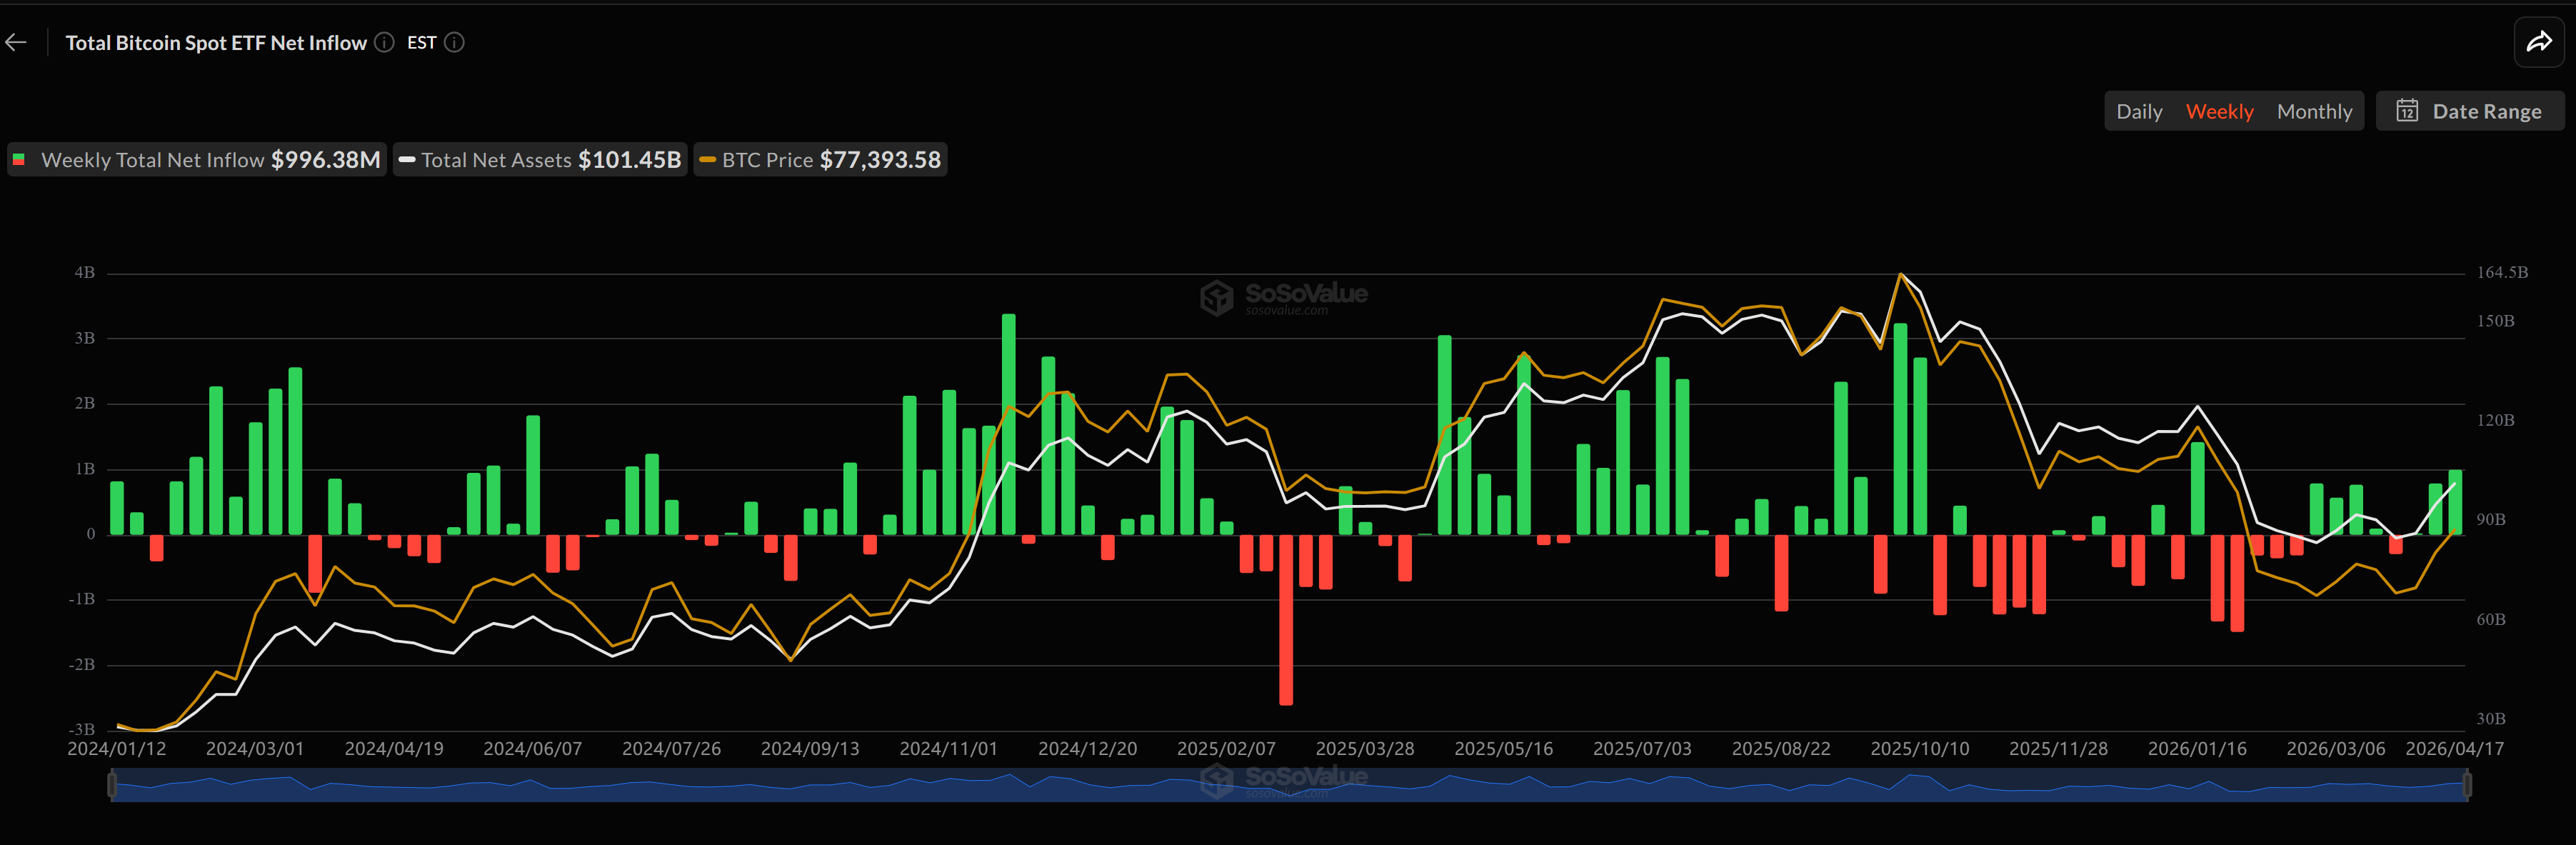2576x845 pixels.
Task: Toggle off the Weekly Total Net Inflow bars
Action: (196, 159)
